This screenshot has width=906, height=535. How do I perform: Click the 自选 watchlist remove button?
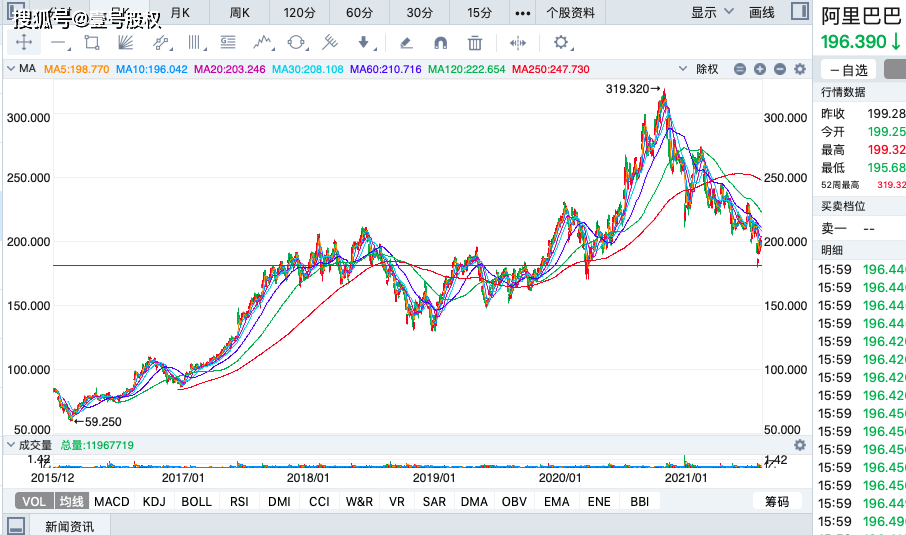(x=848, y=70)
